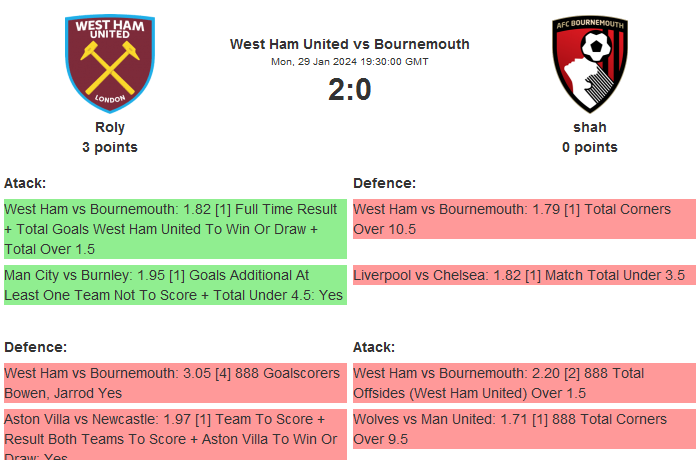Screen dimensions: 700x460
Task: Select the Total Offsides Over 1.5 bet
Action: click(523, 383)
